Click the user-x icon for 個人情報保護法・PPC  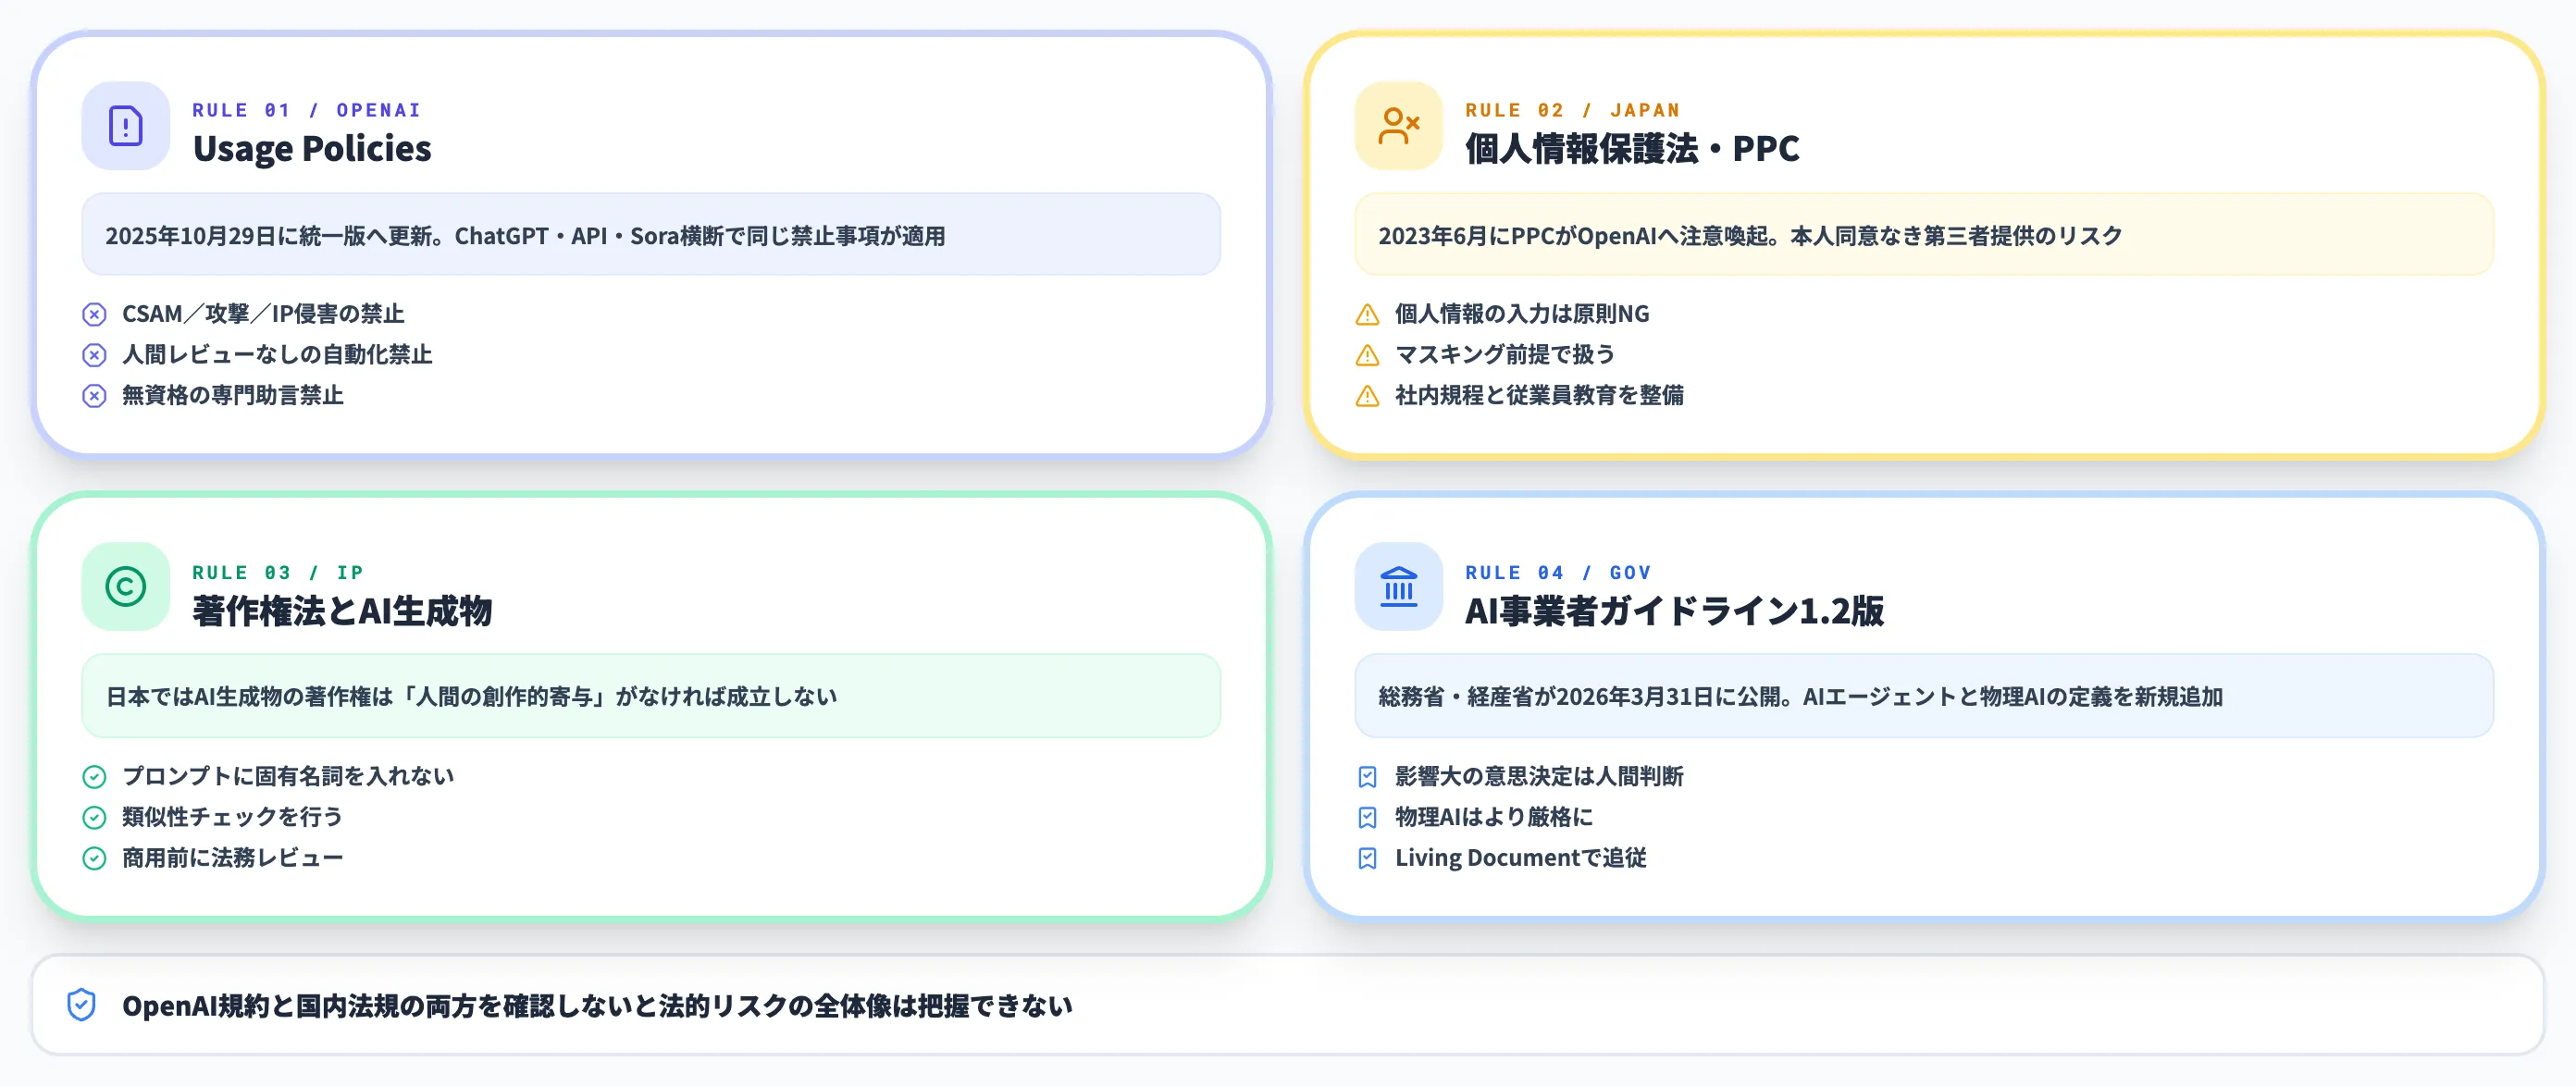click(1398, 126)
